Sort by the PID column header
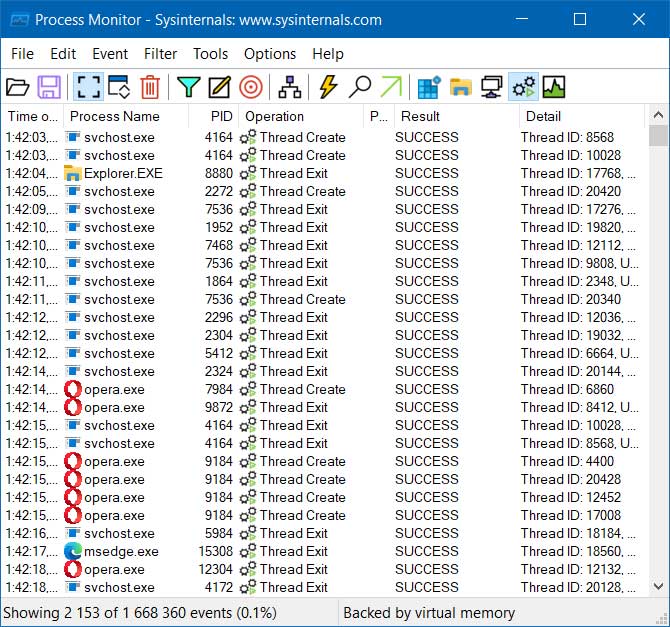 (x=214, y=116)
